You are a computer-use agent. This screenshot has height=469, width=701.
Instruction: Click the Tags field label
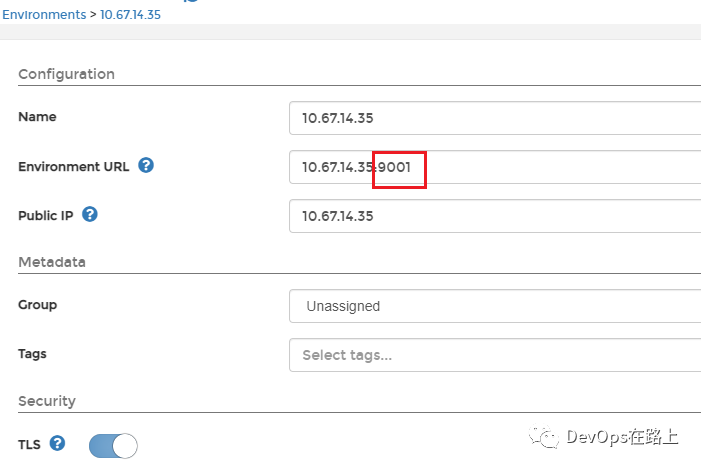[32, 353]
